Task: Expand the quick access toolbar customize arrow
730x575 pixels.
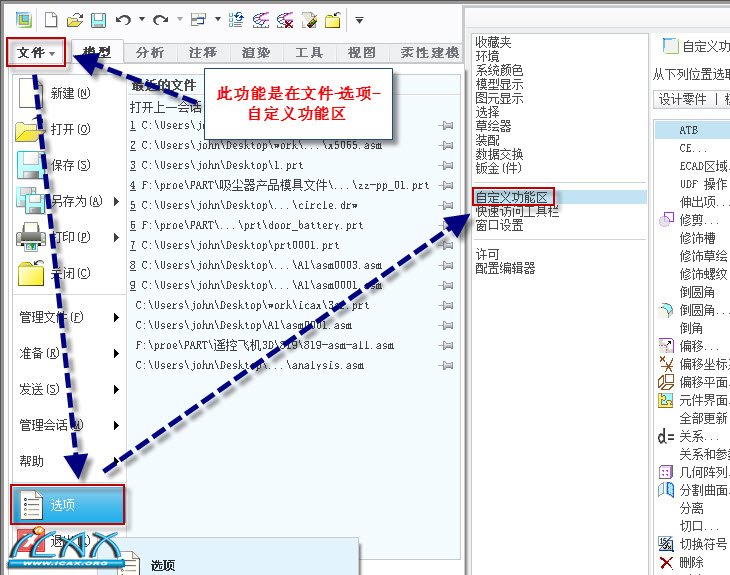Action: click(359, 20)
